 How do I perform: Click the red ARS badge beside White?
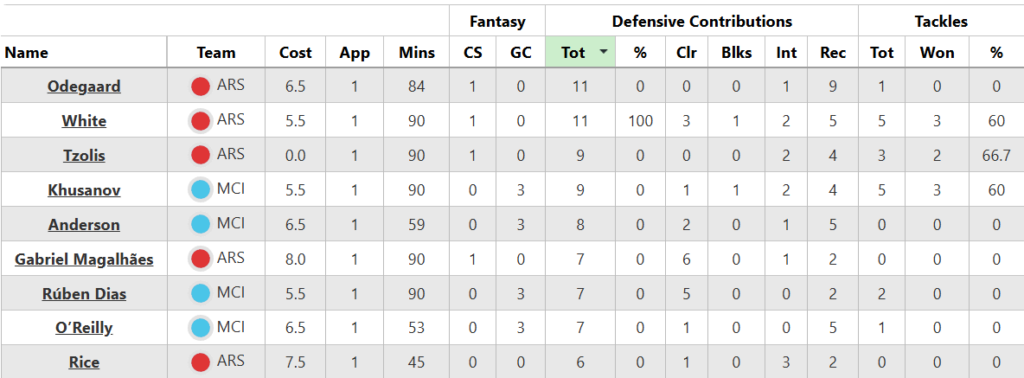tap(200, 121)
